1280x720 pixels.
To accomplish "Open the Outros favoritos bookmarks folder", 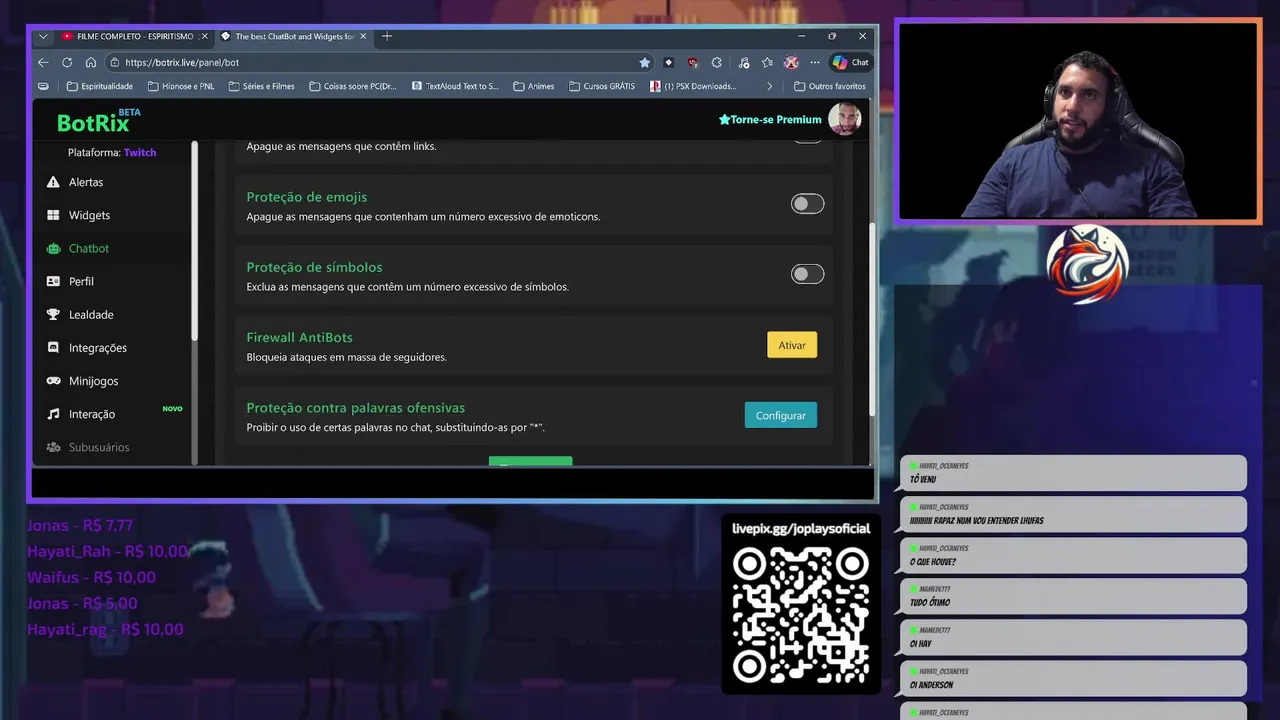I will [x=830, y=86].
